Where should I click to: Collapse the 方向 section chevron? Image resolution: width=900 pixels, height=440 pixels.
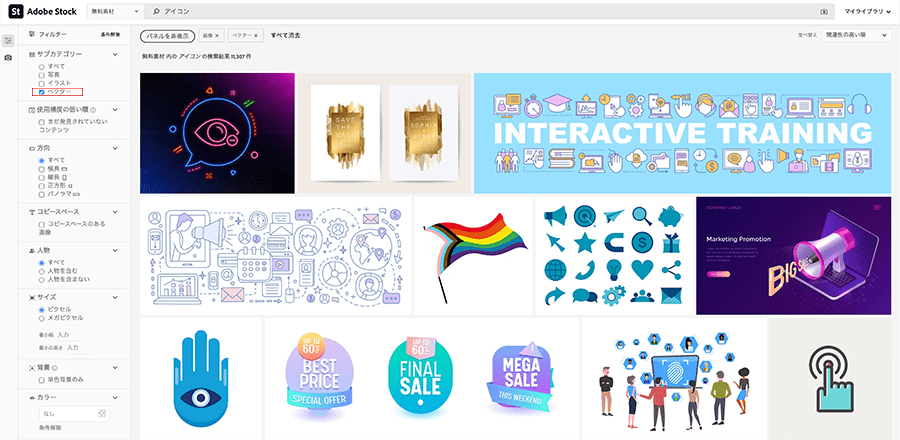tap(115, 148)
